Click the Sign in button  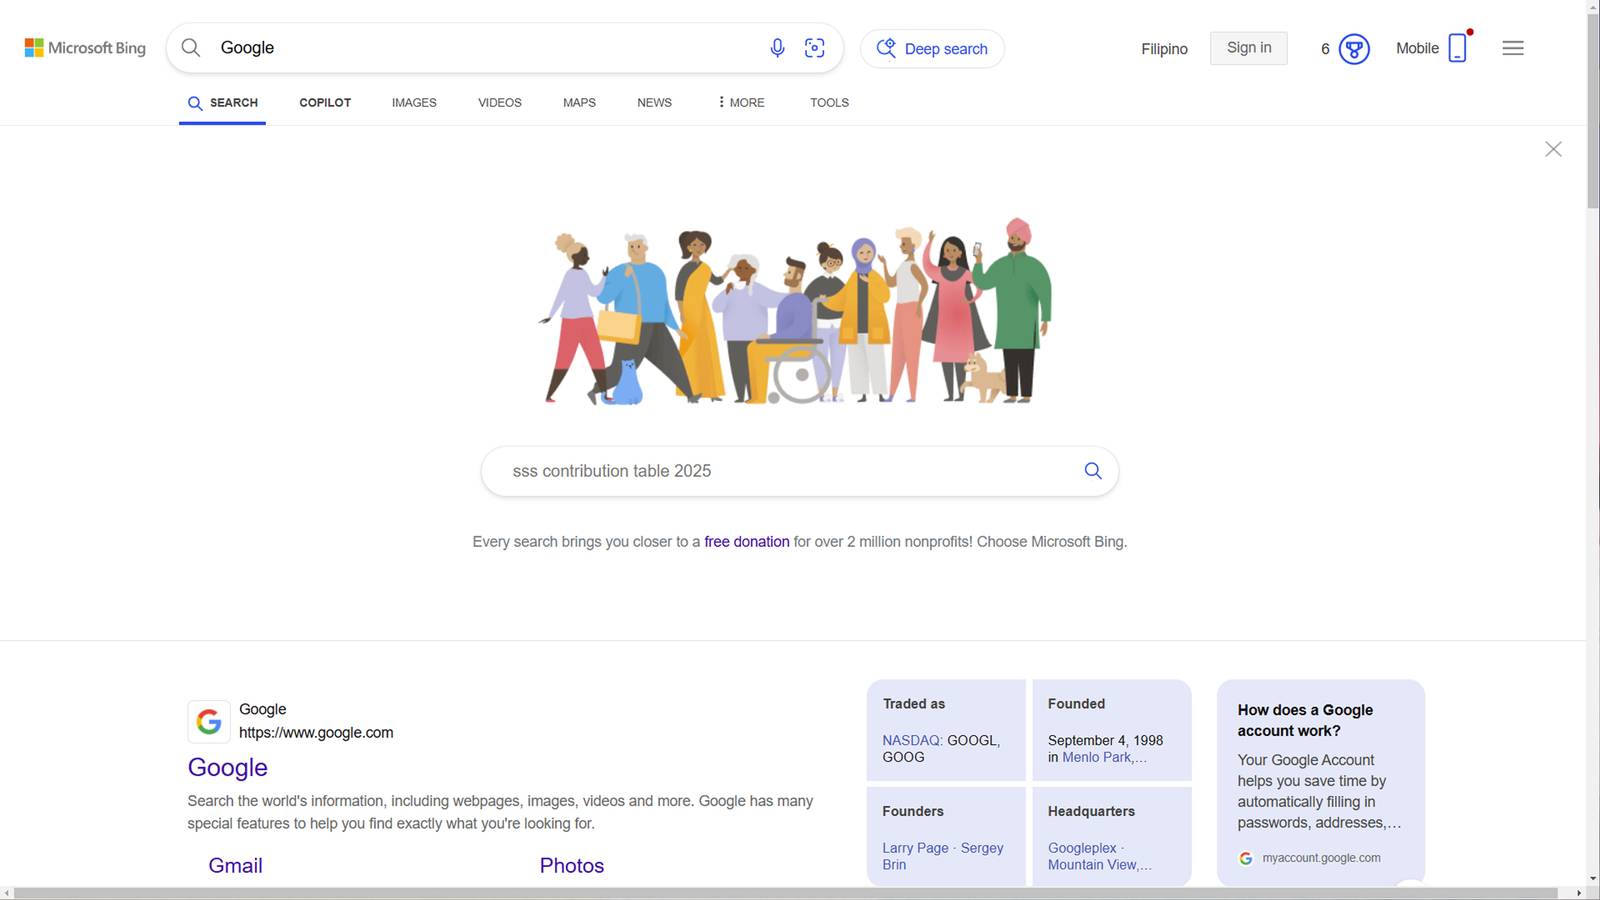(x=1248, y=47)
